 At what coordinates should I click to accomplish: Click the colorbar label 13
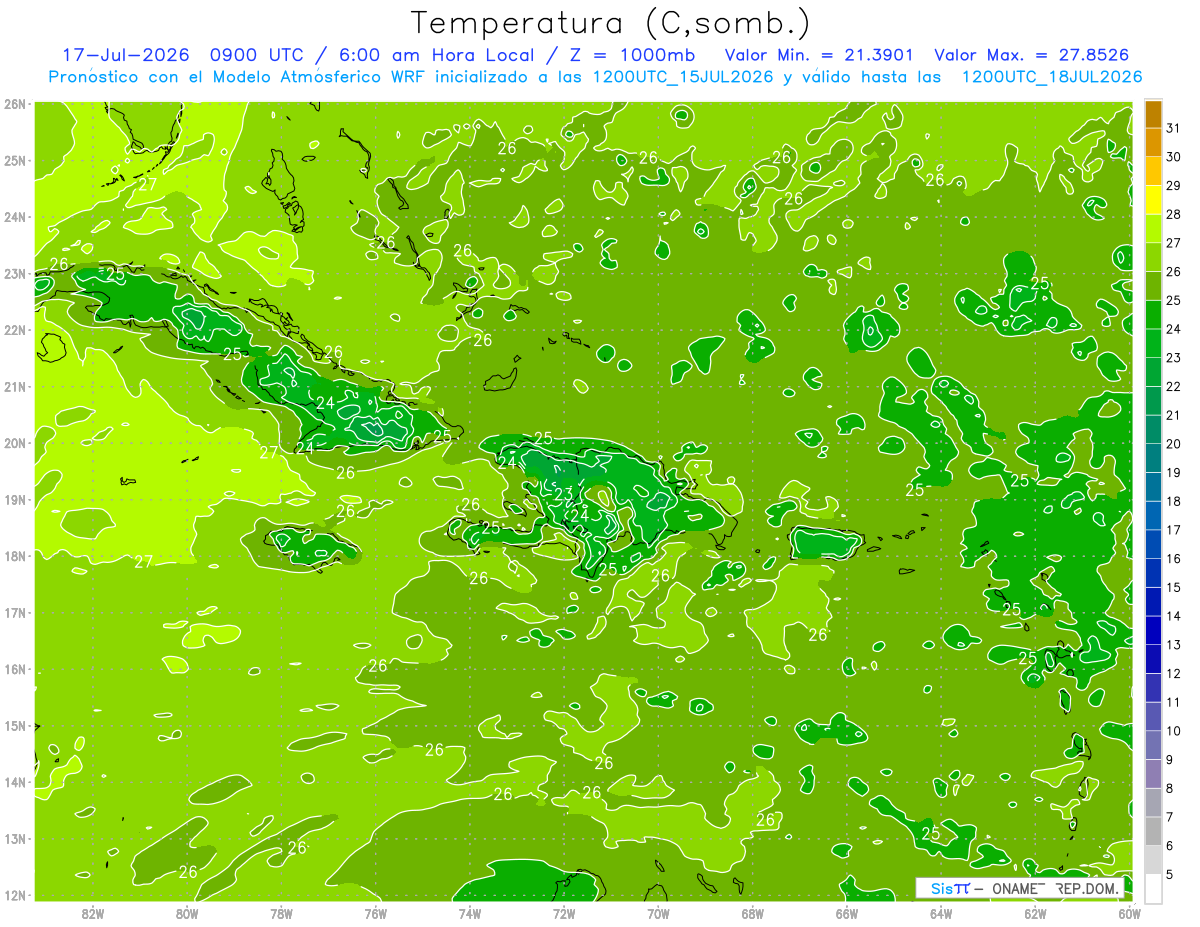tap(1174, 645)
